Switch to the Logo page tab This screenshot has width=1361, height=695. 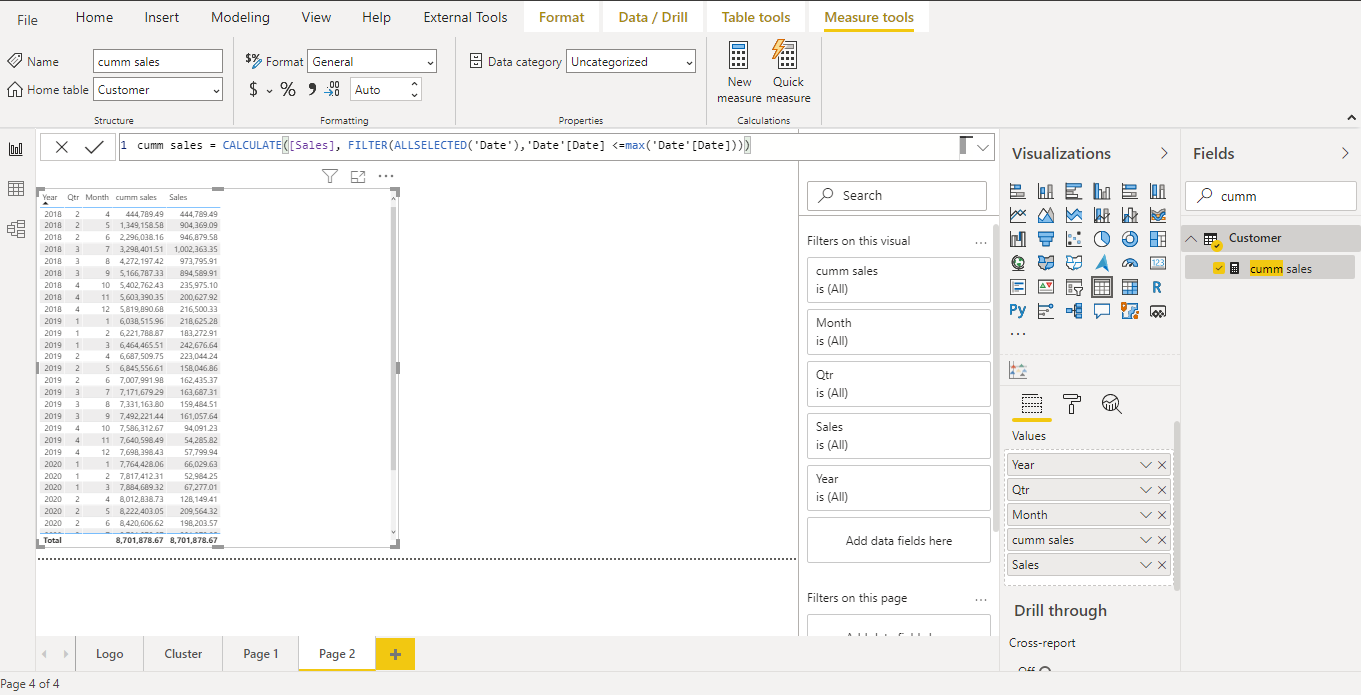pos(110,654)
